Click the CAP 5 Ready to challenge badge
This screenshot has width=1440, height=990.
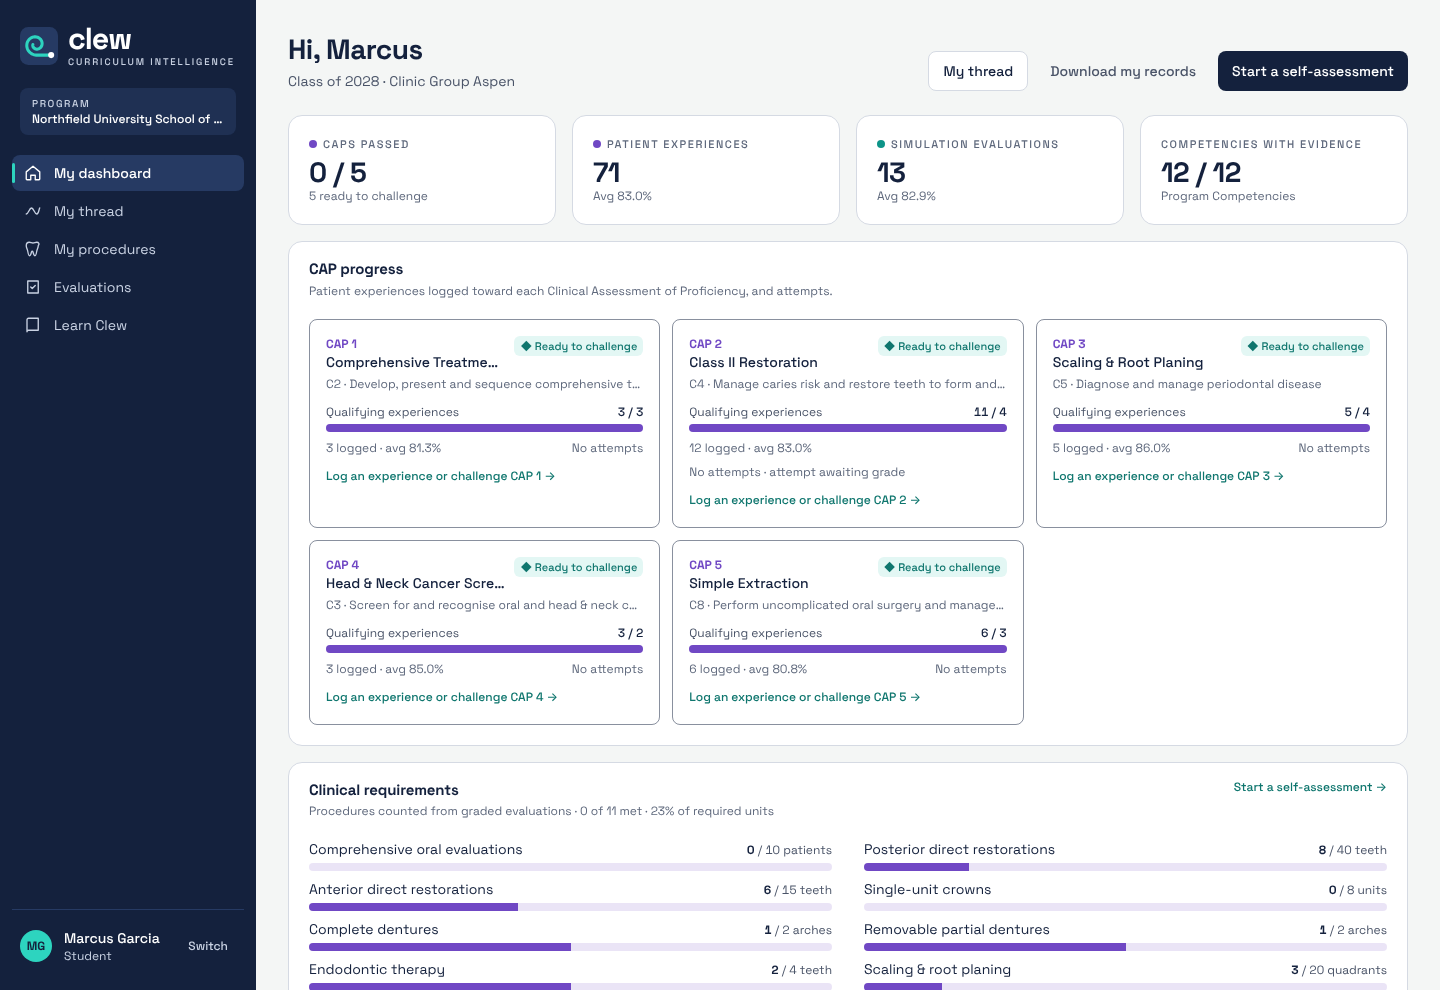tap(942, 567)
